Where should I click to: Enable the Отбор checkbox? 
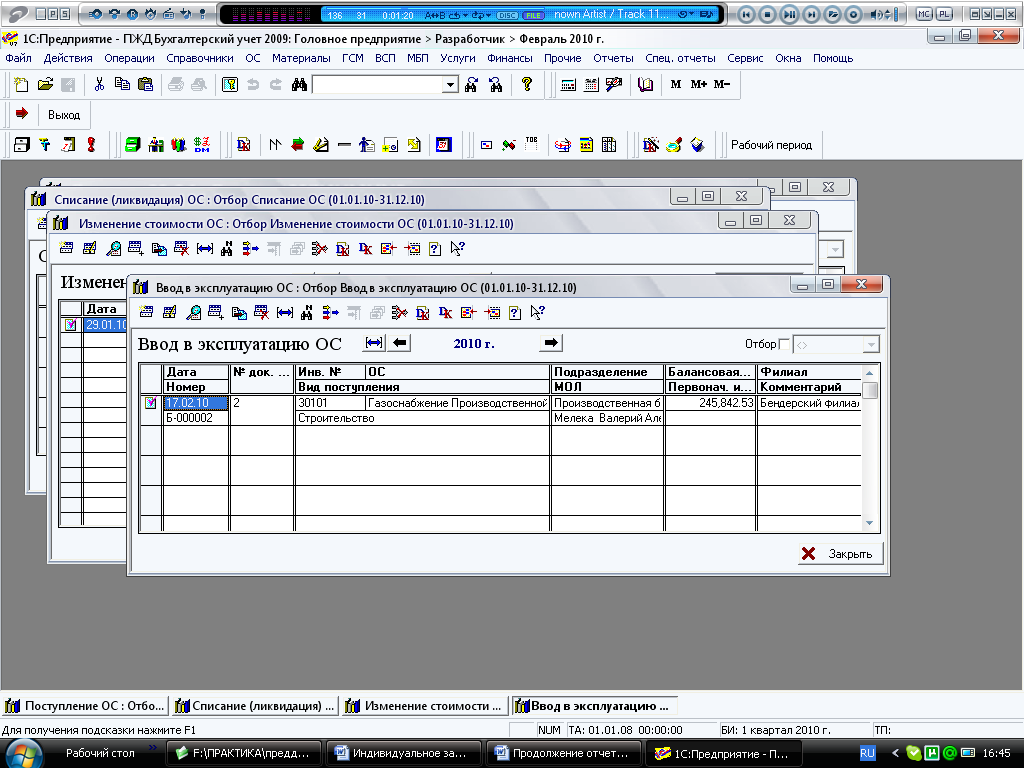pos(784,344)
